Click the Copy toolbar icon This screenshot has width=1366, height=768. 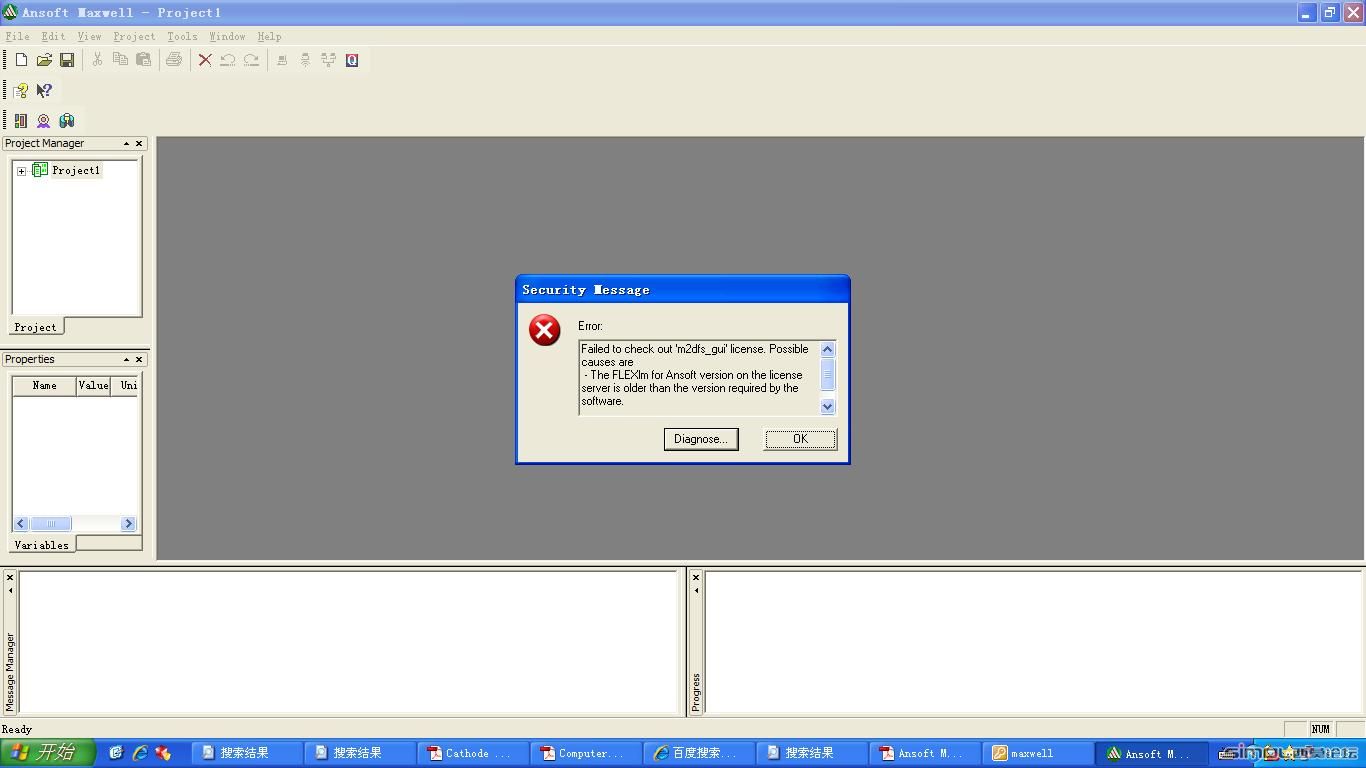coord(120,60)
